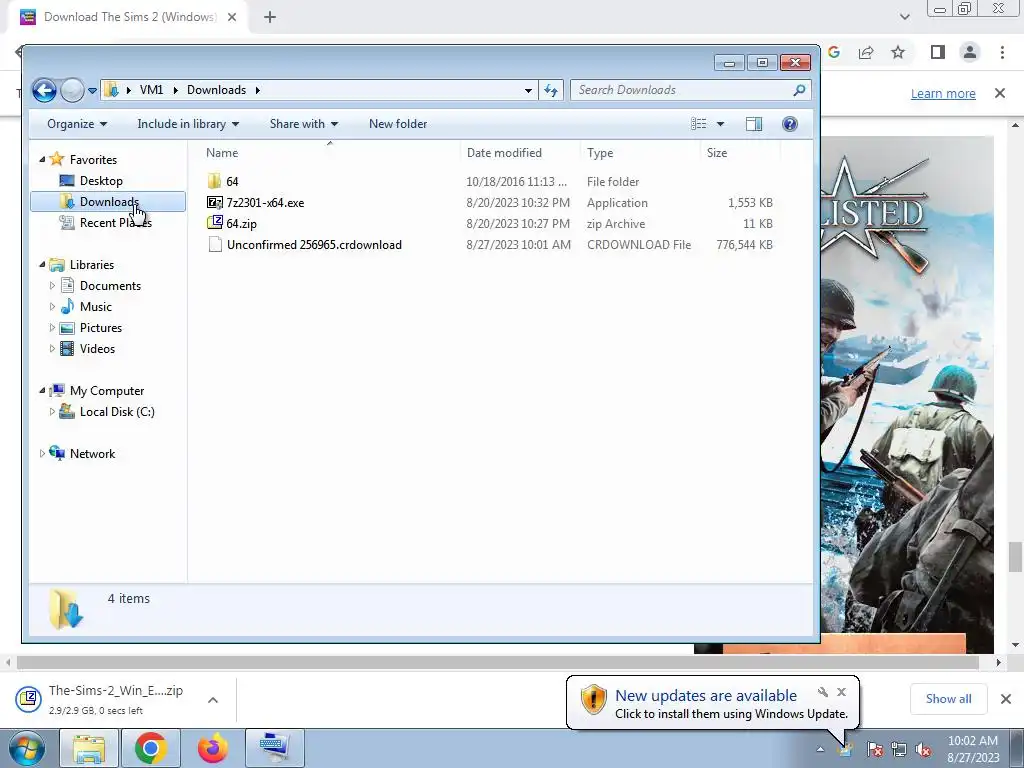
Task: Open the Documents library item
Action: [x=110, y=286]
